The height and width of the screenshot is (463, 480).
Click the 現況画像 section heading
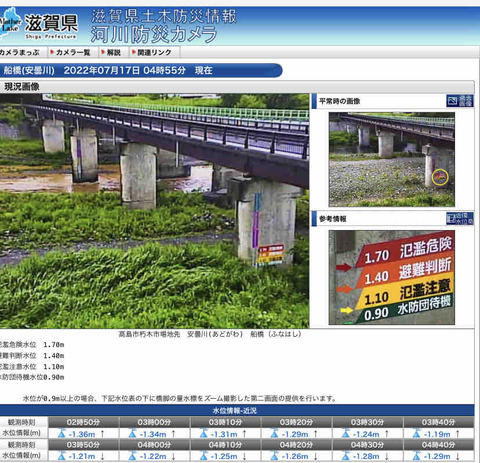click(22, 87)
